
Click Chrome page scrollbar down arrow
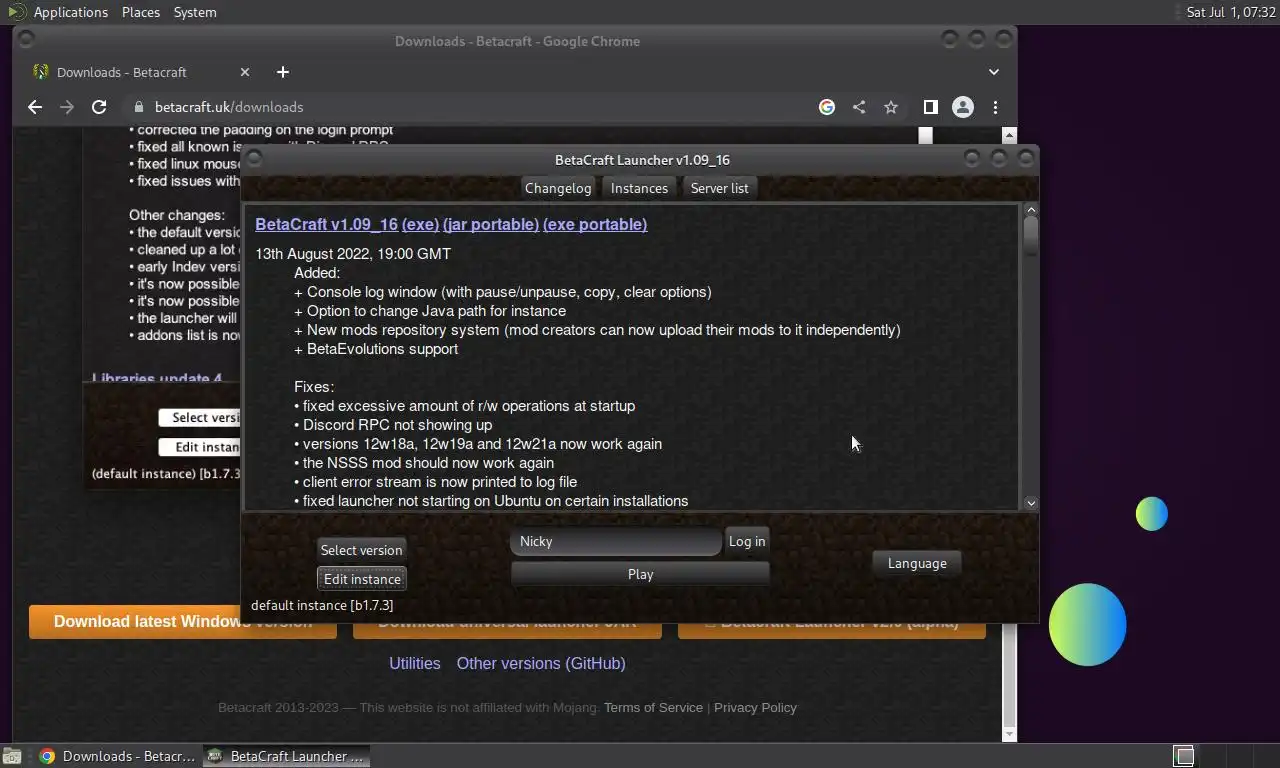pyautogui.click(x=1009, y=734)
